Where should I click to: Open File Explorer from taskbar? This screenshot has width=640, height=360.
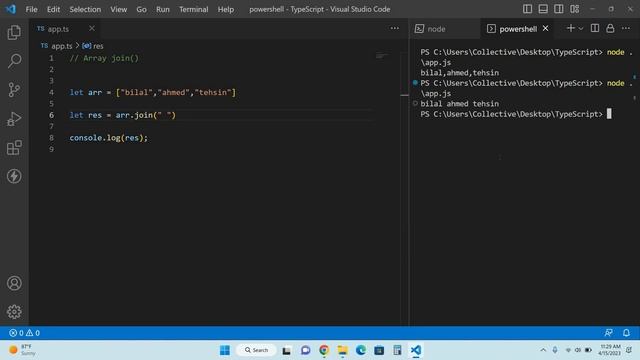(x=342, y=350)
